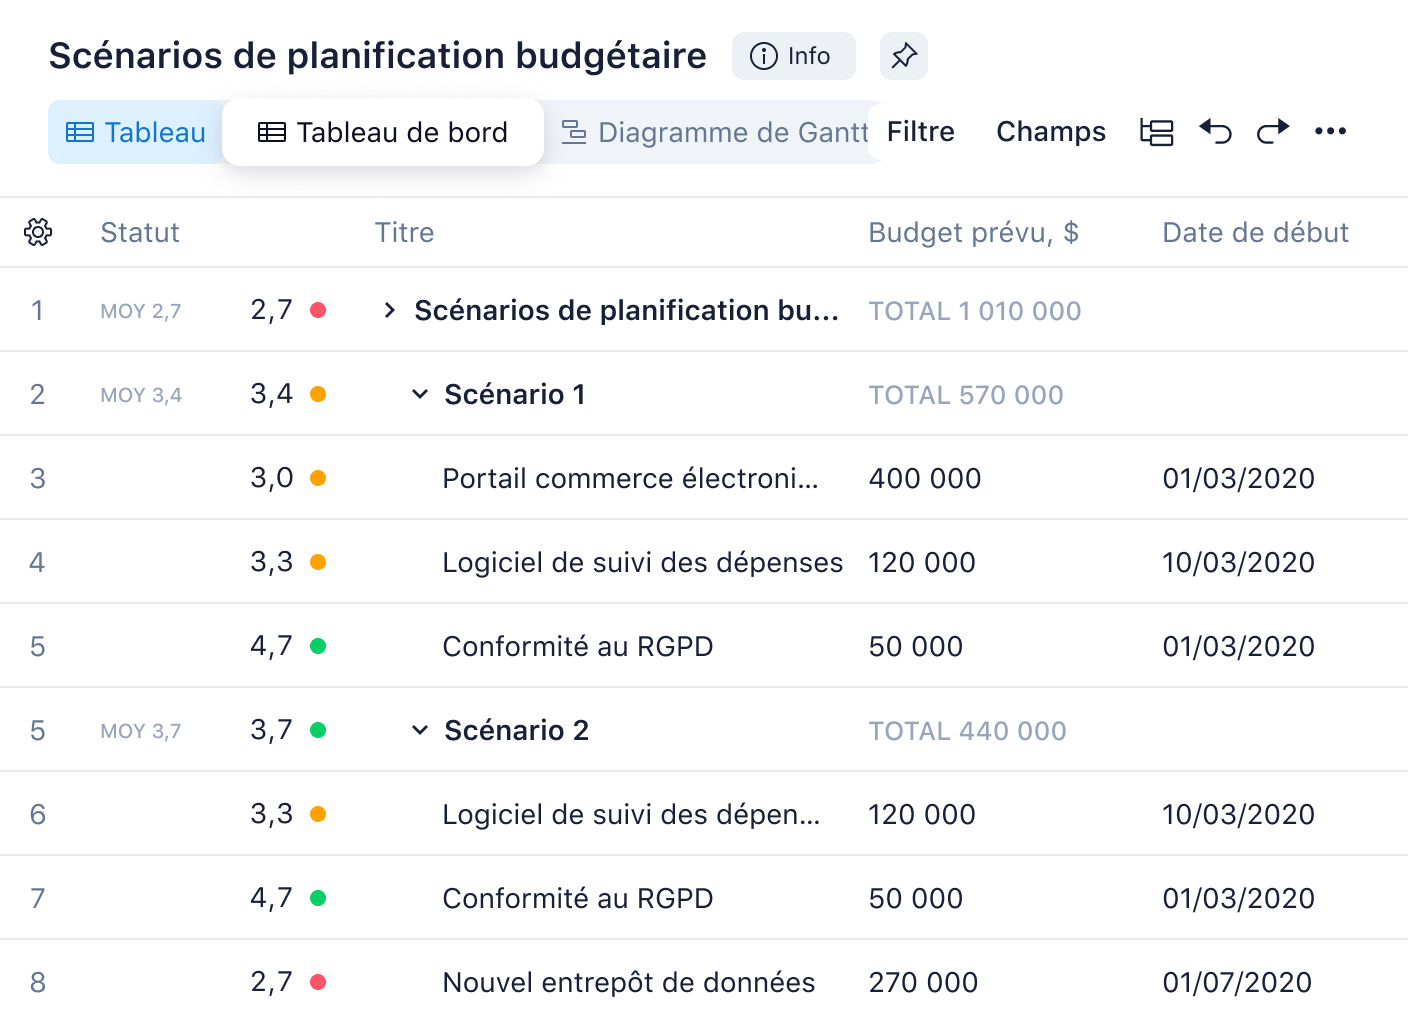Open the more options ellipsis menu

pos(1330,131)
